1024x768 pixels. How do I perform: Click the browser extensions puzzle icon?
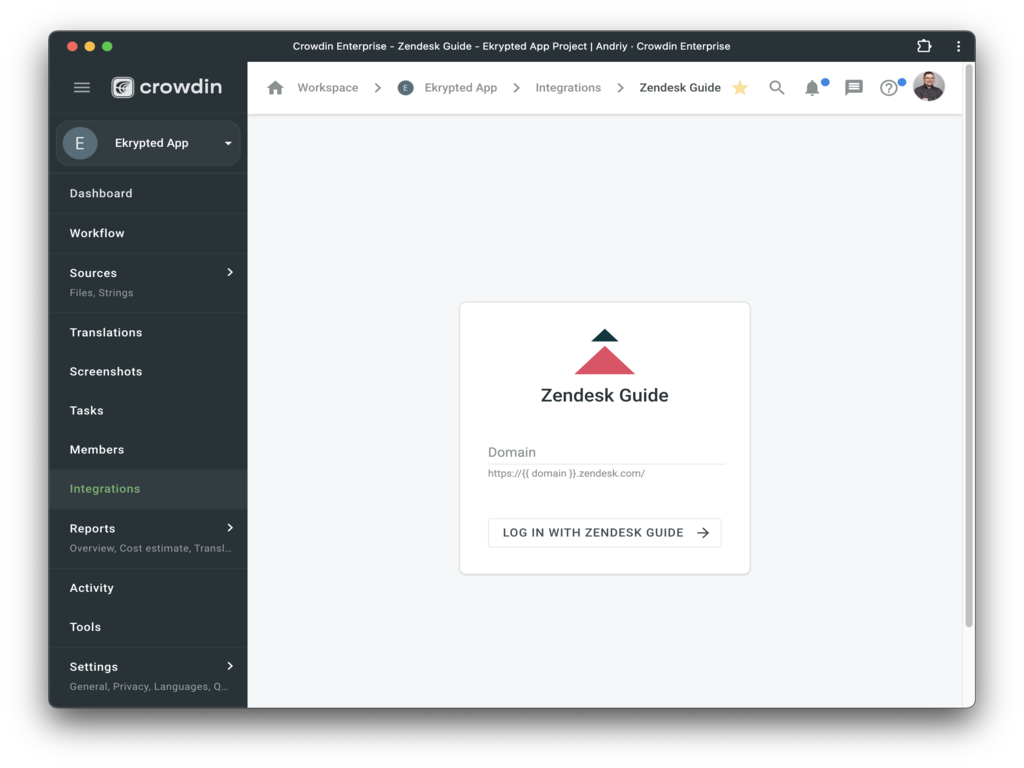point(924,46)
